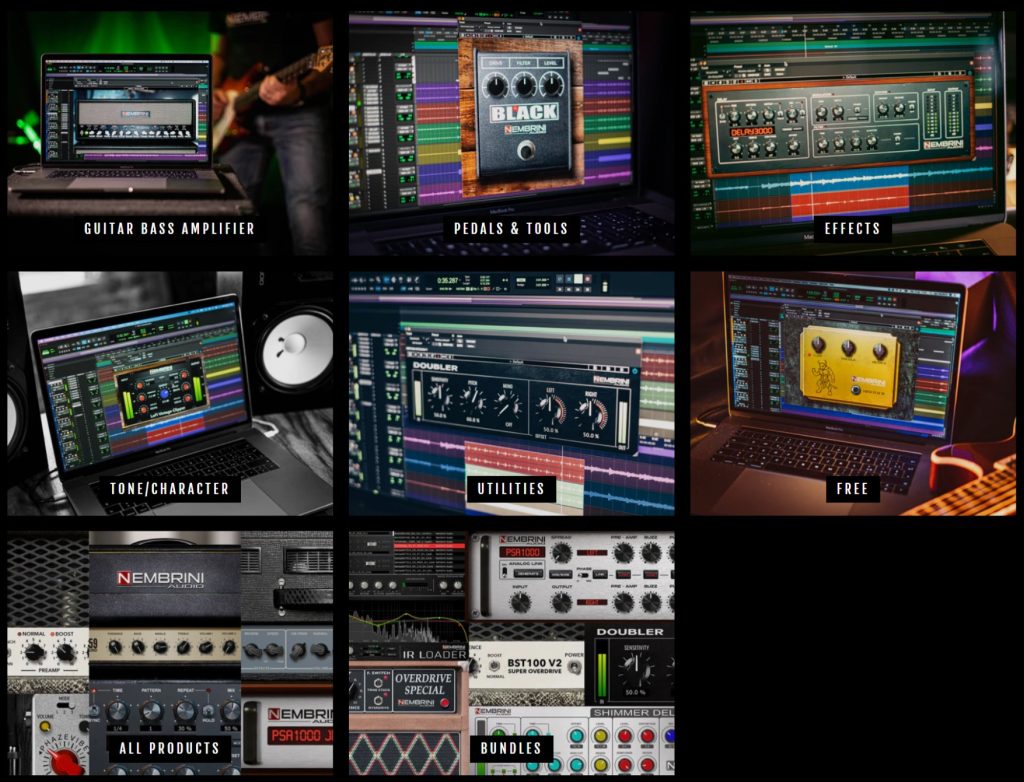Open the Bundles label

click(x=510, y=748)
